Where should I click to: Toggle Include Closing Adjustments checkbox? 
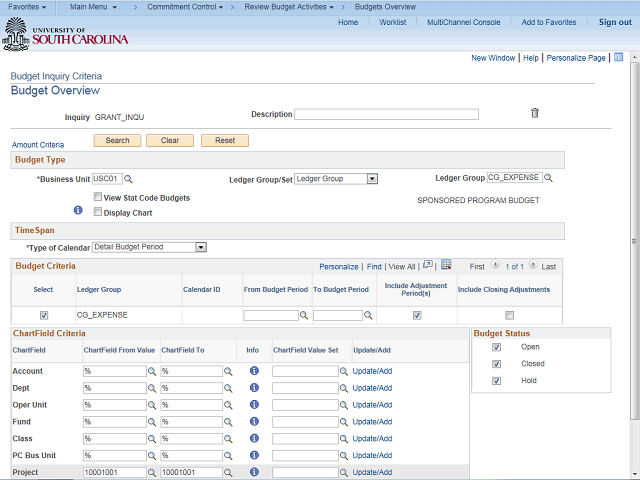510,315
